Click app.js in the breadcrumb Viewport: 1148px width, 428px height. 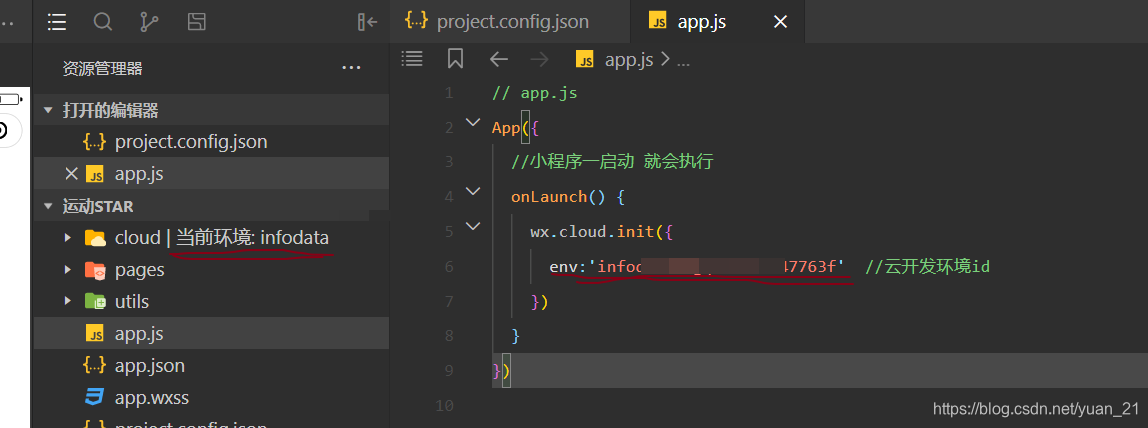click(x=629, y=60)
